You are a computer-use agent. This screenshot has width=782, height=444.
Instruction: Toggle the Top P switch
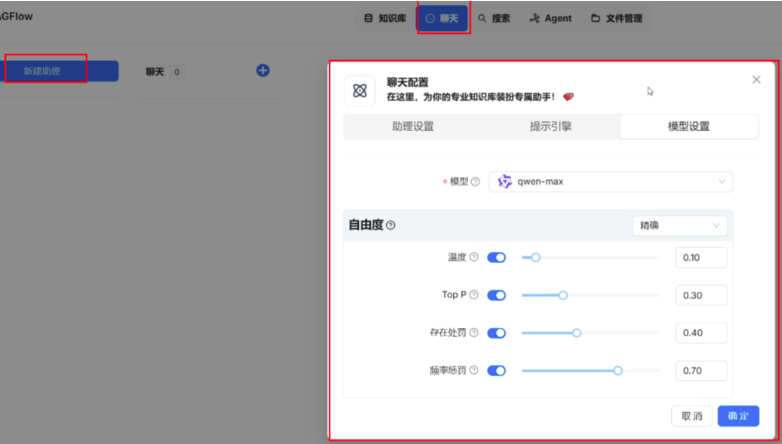496,295
